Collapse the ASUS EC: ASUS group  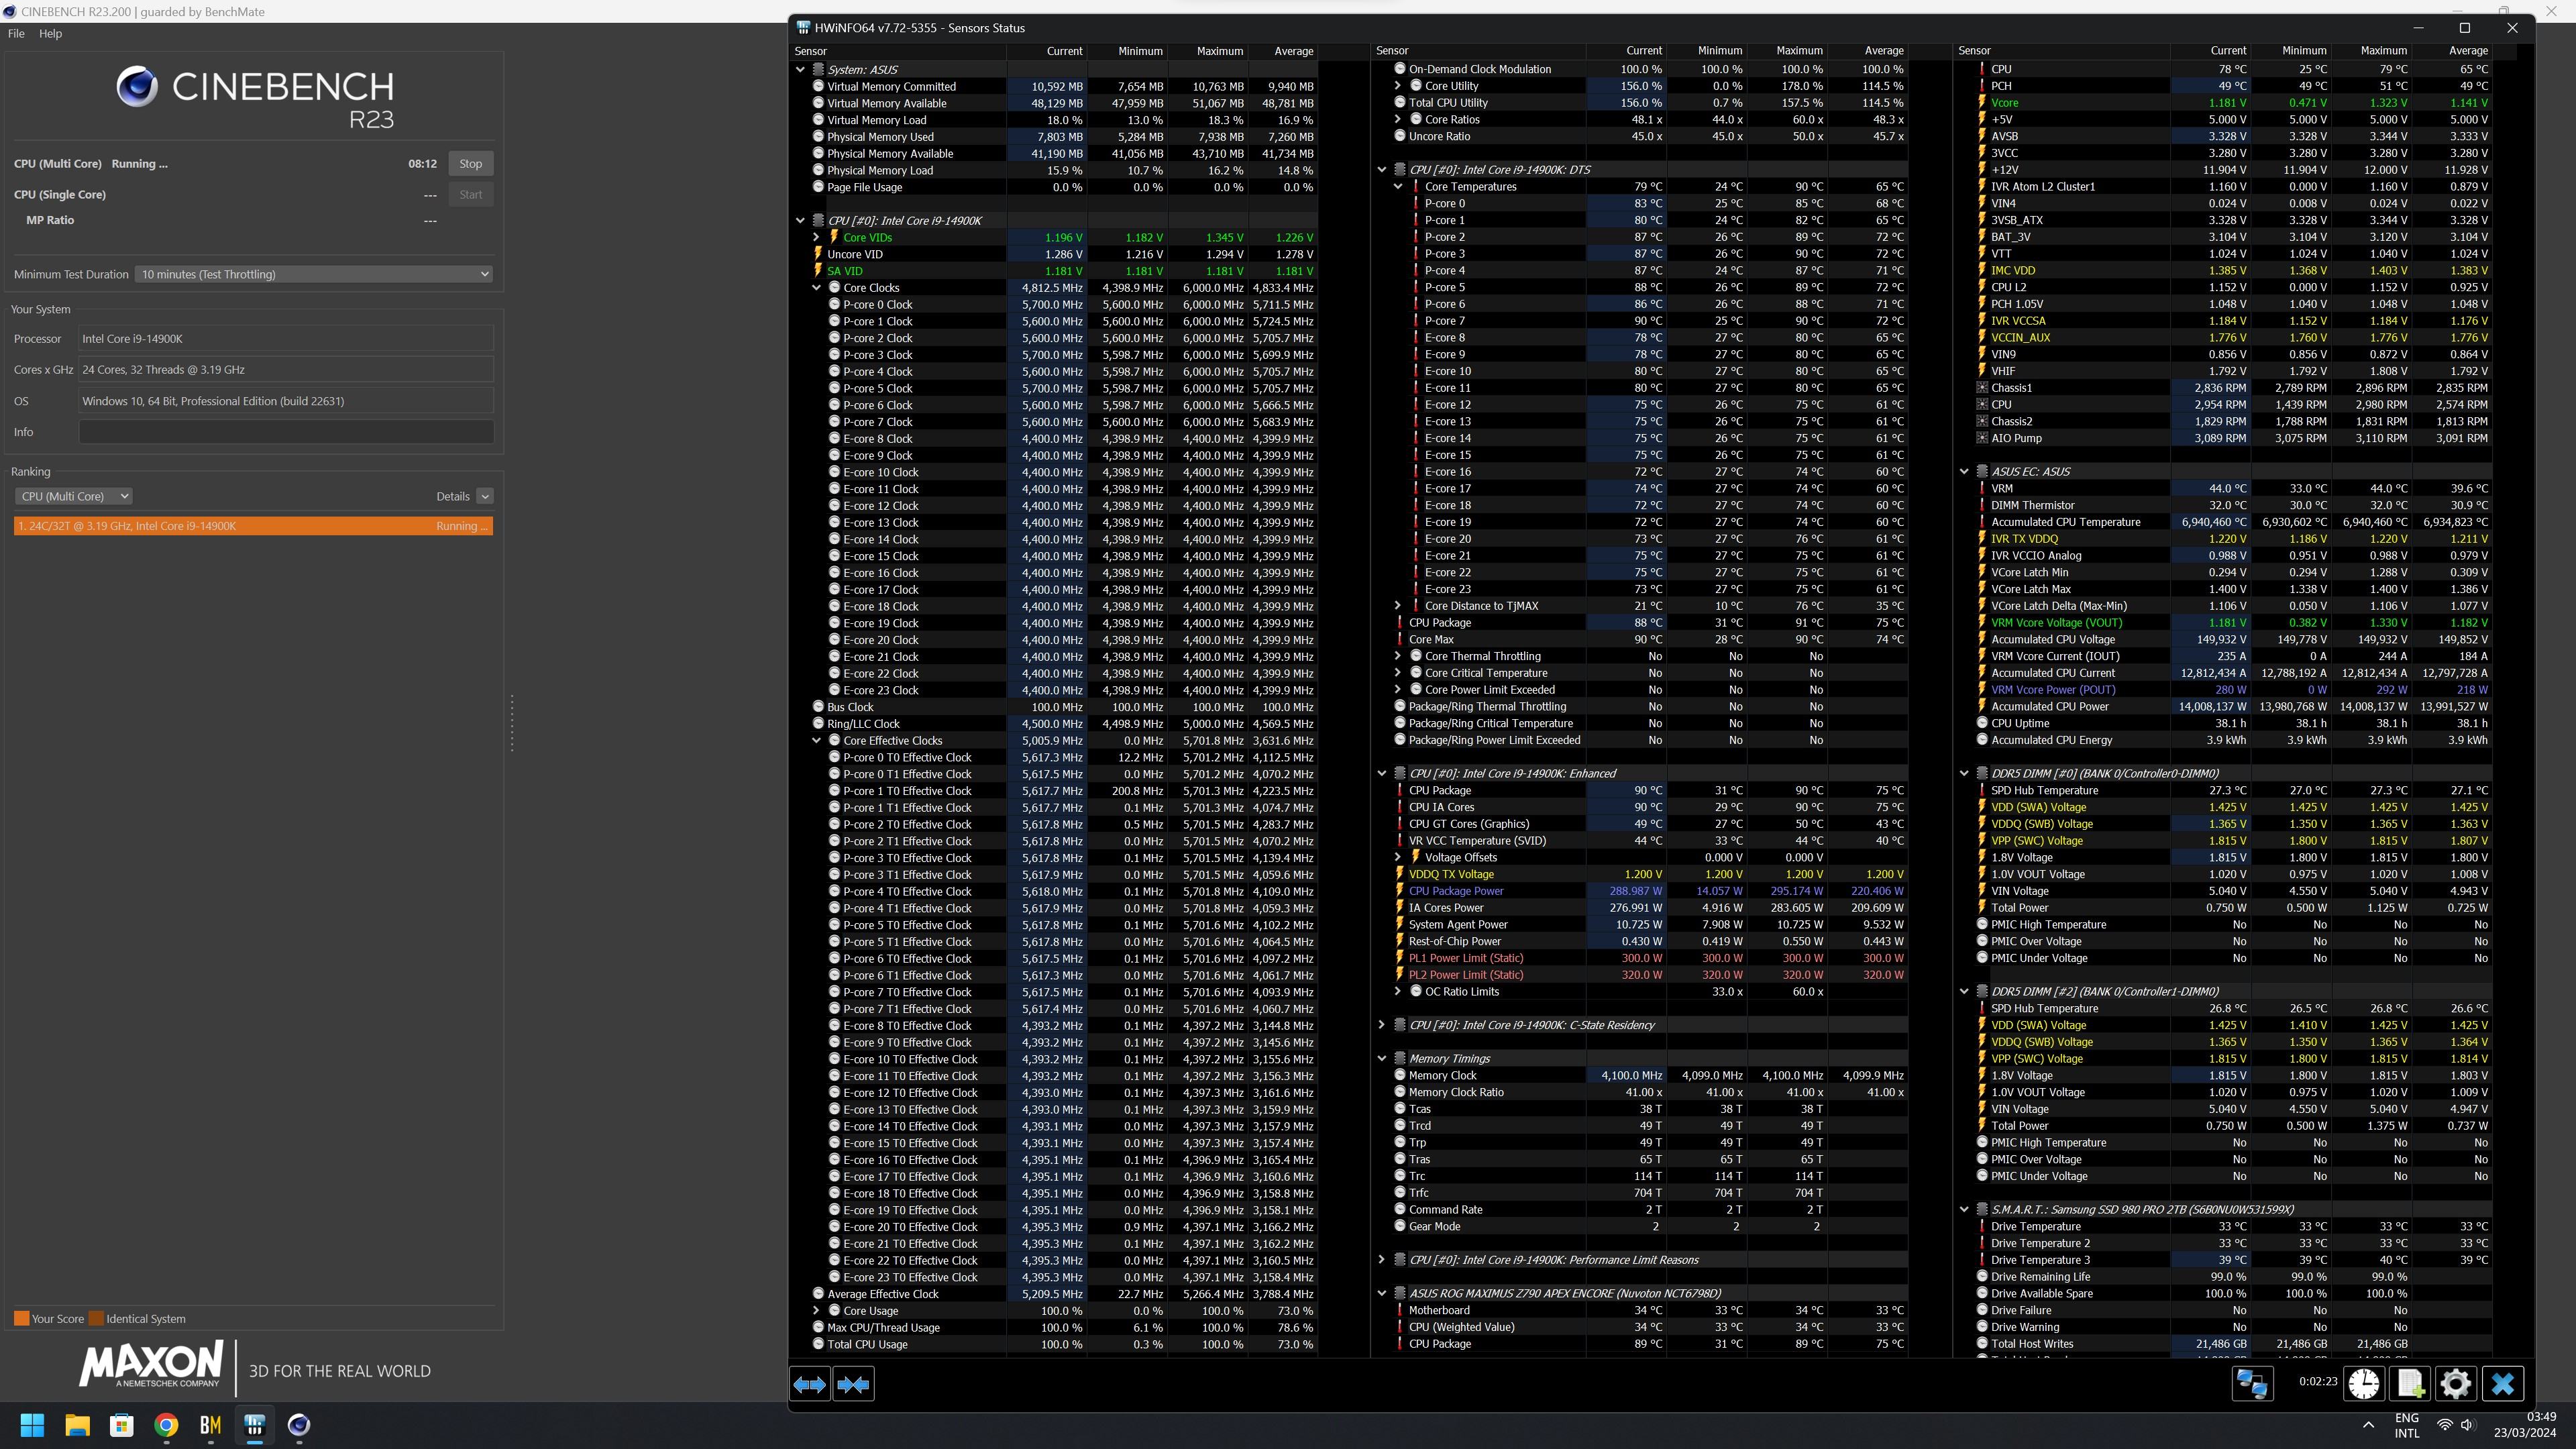click(x=1964, y=472)
